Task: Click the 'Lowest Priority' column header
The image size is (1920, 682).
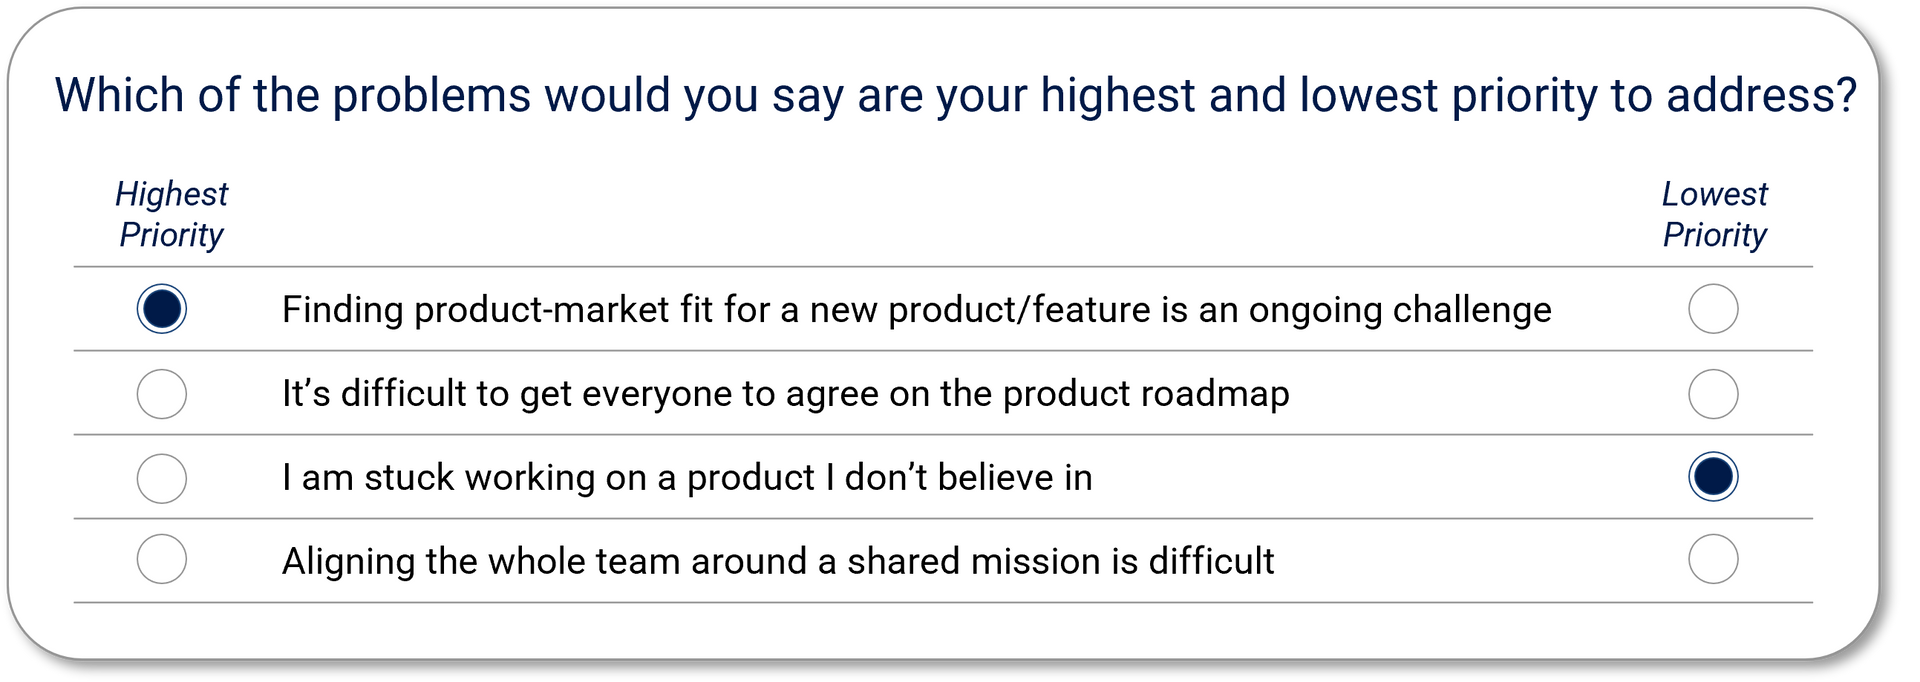Action: coord(1714,214)
